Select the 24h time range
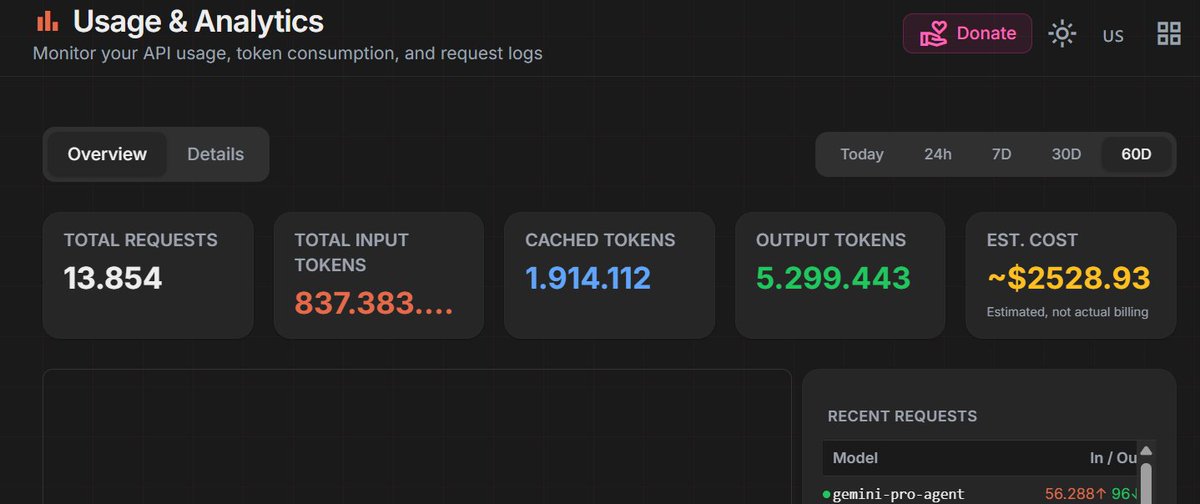This screenshot has height=504, width=1200. 938,154
